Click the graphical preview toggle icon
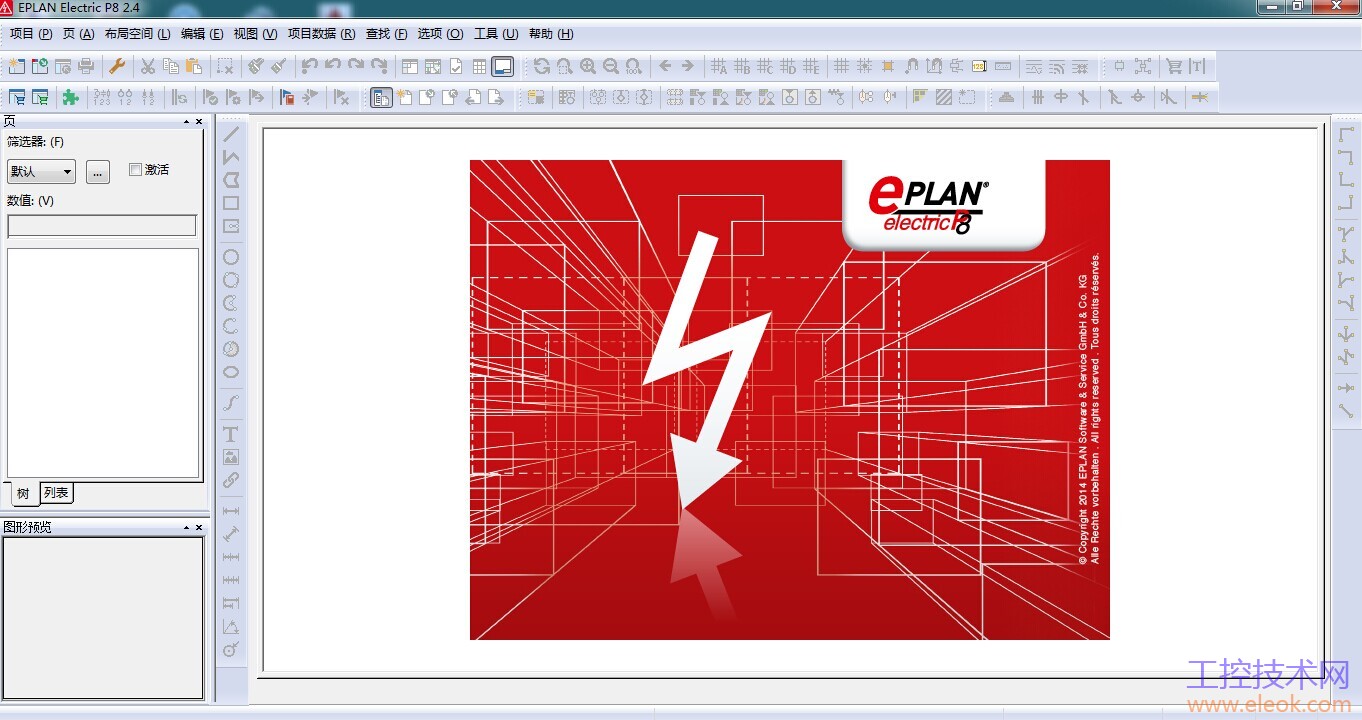Viewport: 1362px width, 720px height. [x=503, y=66]
